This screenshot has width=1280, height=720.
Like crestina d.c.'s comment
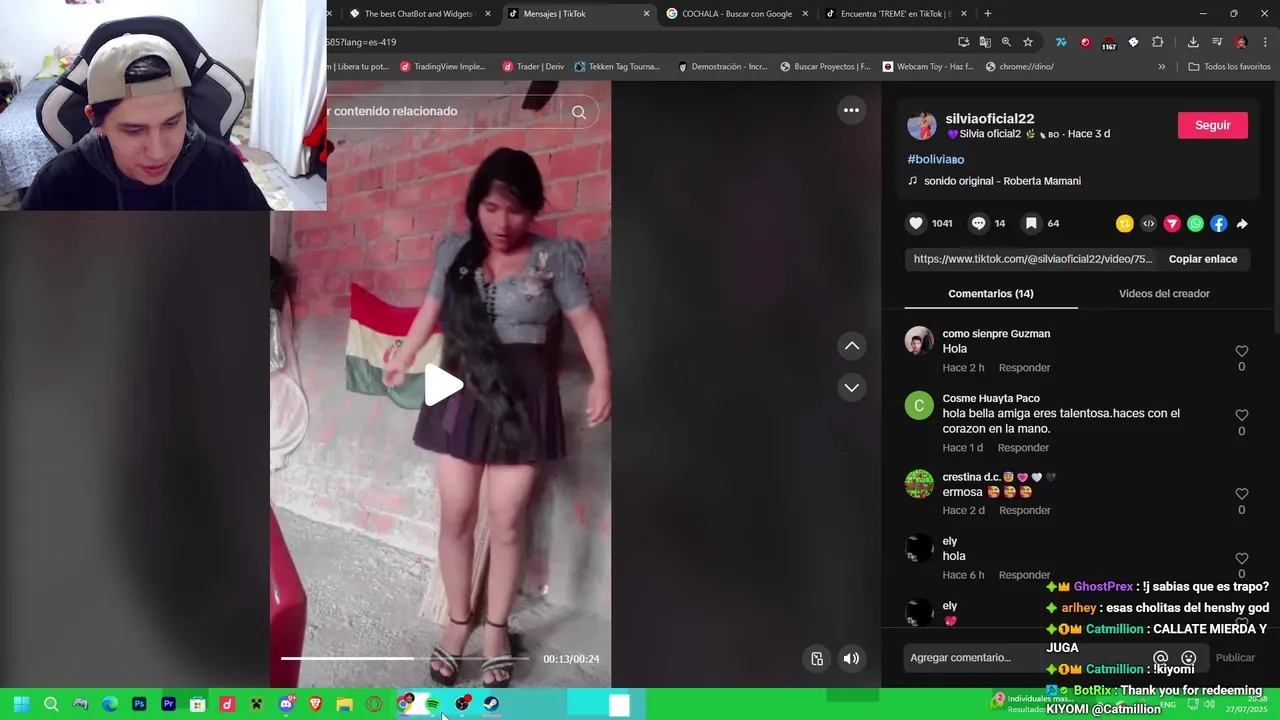click(x=1242, y=494)
